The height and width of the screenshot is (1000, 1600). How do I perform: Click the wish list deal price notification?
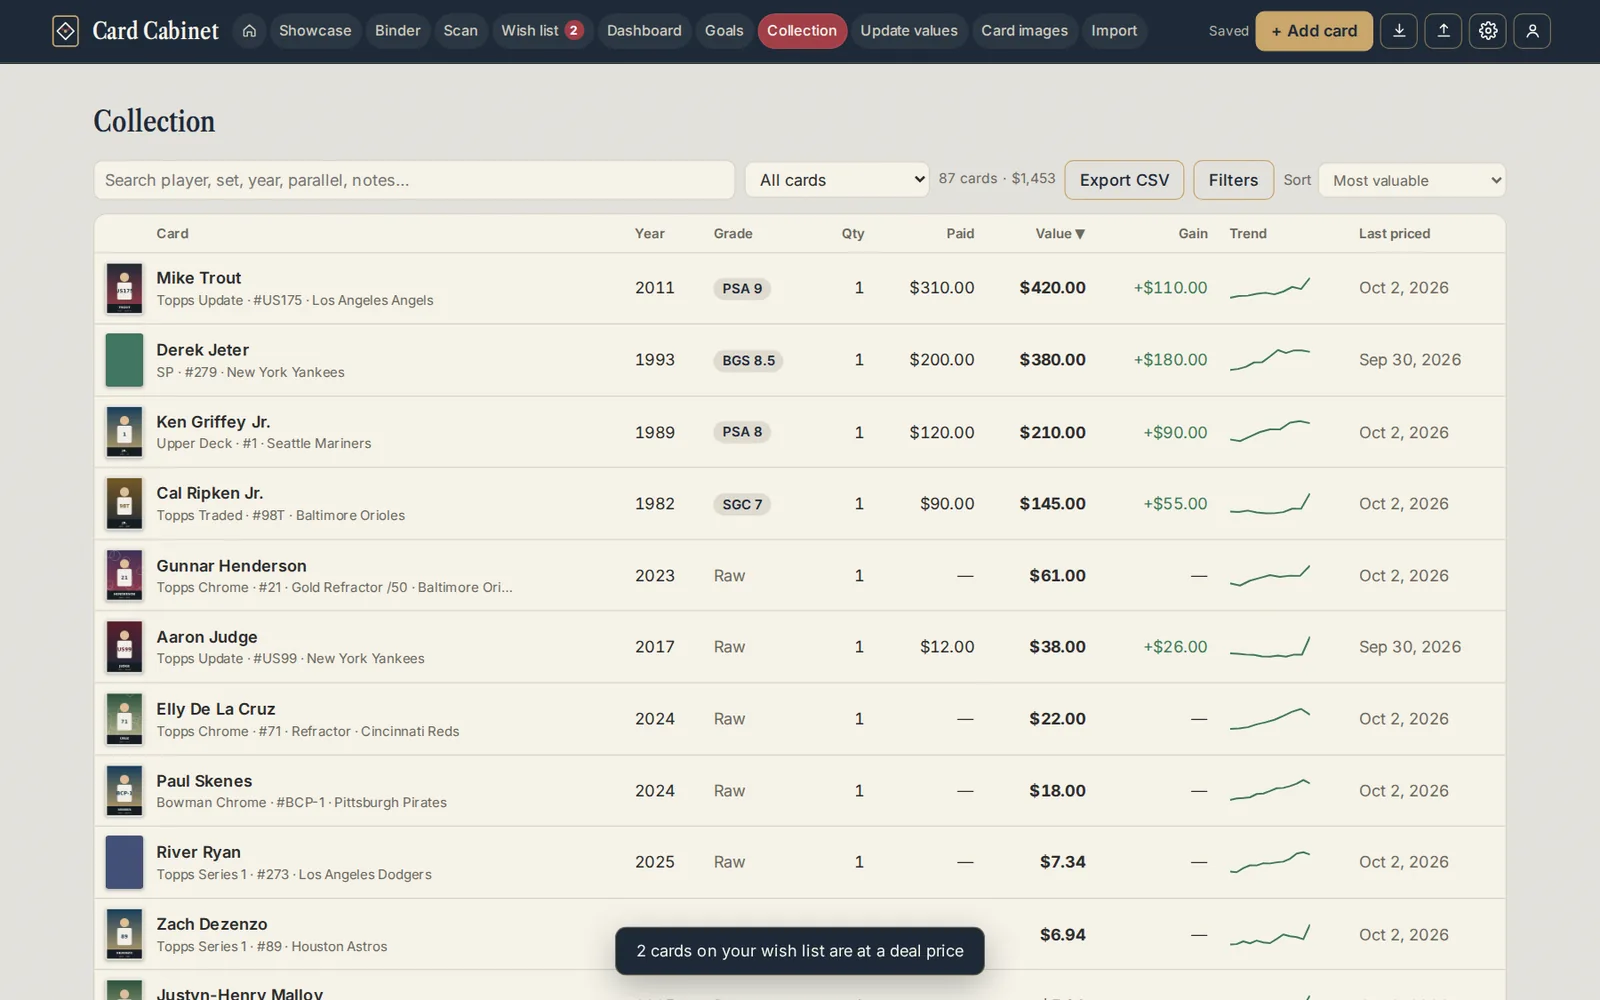(x=800, y=951)
